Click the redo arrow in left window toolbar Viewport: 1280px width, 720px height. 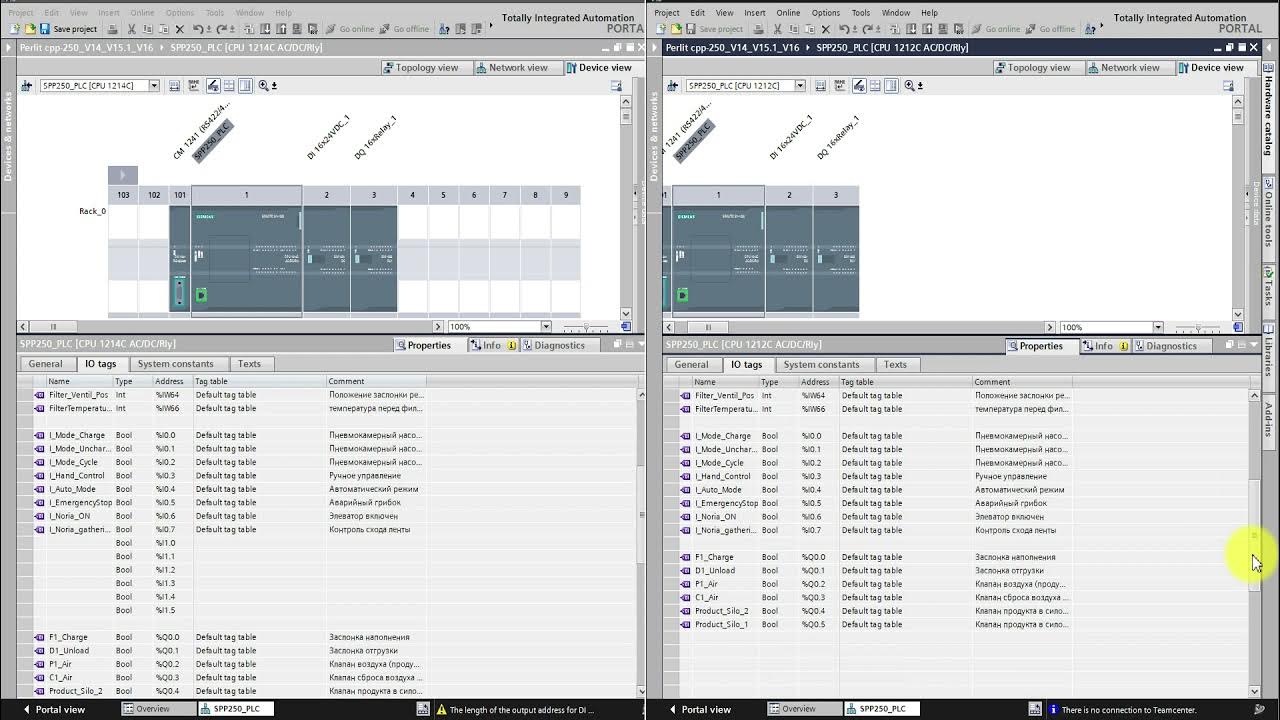[222, 29]
